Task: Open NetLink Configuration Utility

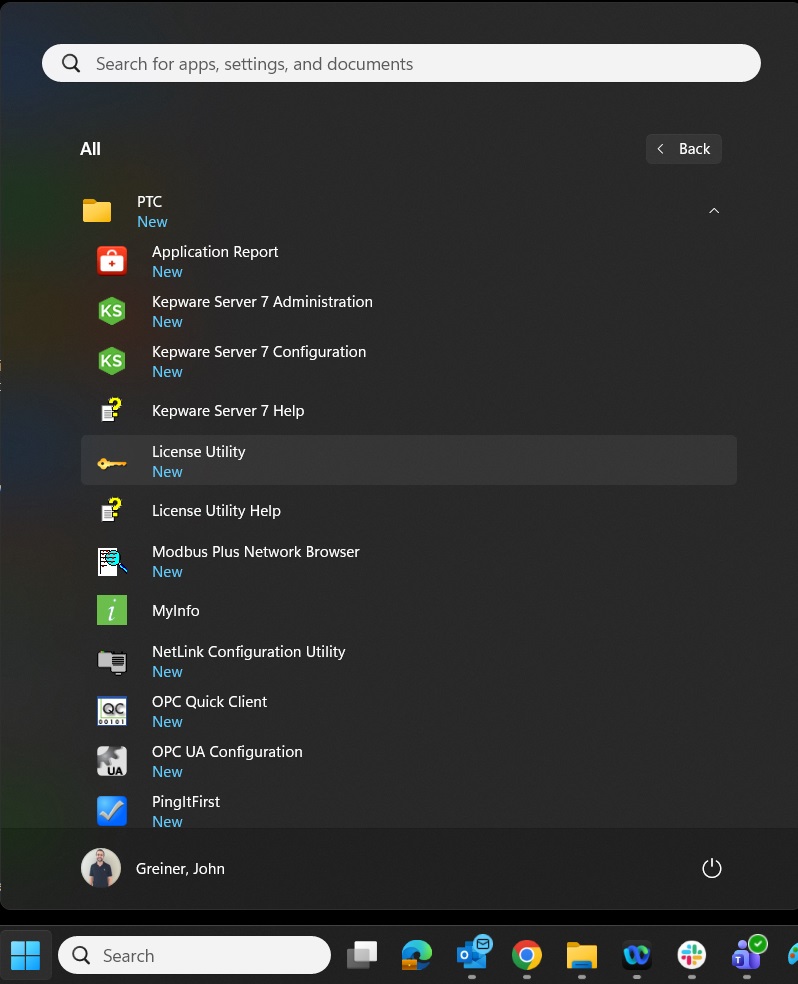Action: [x=248, y=660]
